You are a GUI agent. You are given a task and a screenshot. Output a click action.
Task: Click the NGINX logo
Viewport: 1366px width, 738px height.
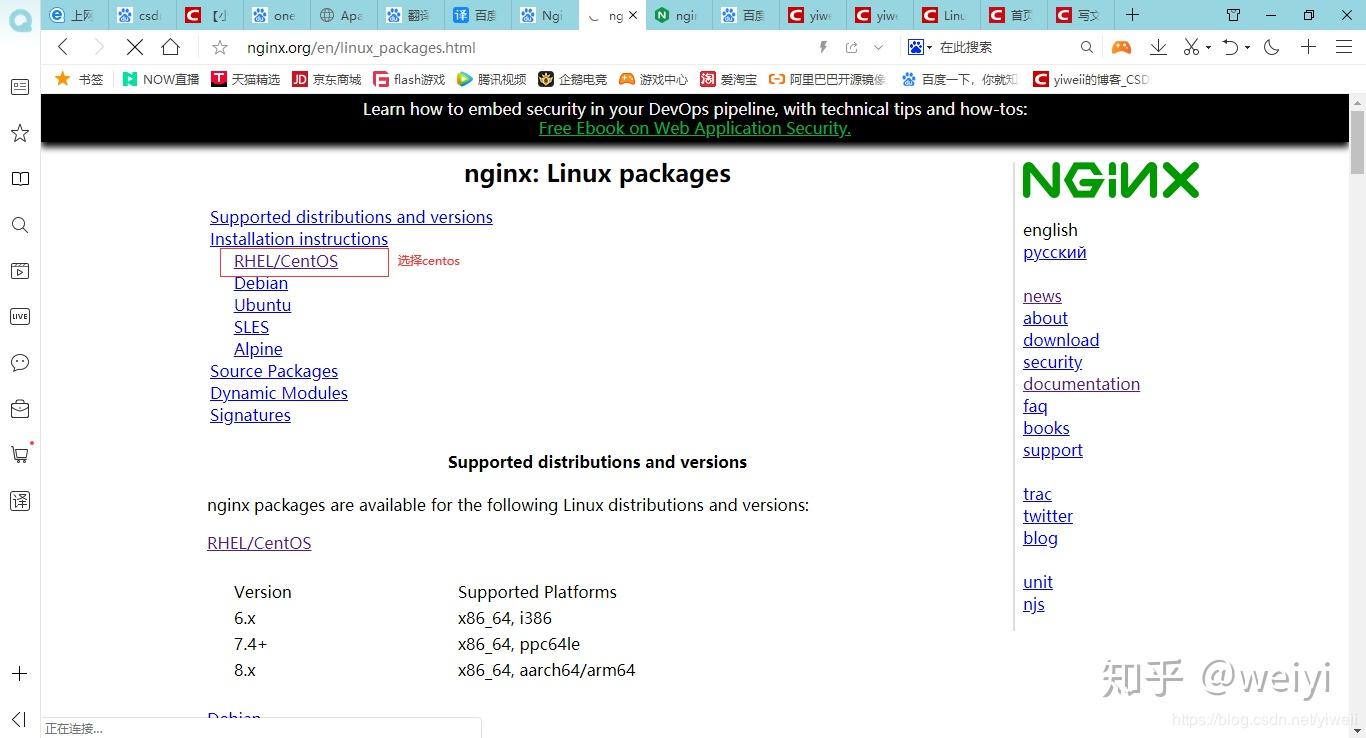tap(1110, 181)
